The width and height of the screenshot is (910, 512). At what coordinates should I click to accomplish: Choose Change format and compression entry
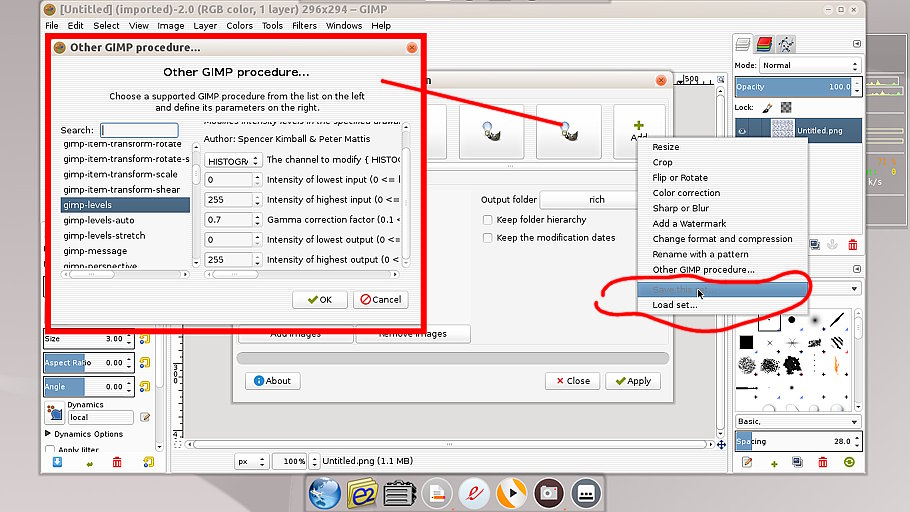[722, 239]
